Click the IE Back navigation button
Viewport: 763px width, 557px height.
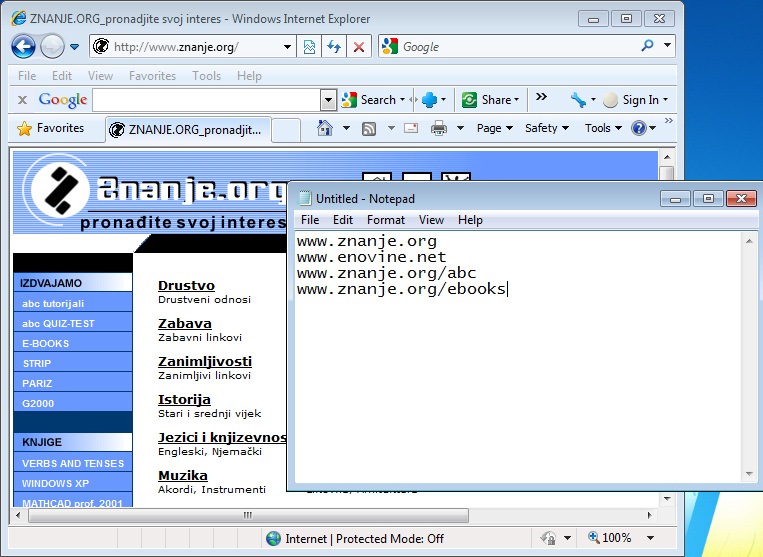tap(23, 46)
